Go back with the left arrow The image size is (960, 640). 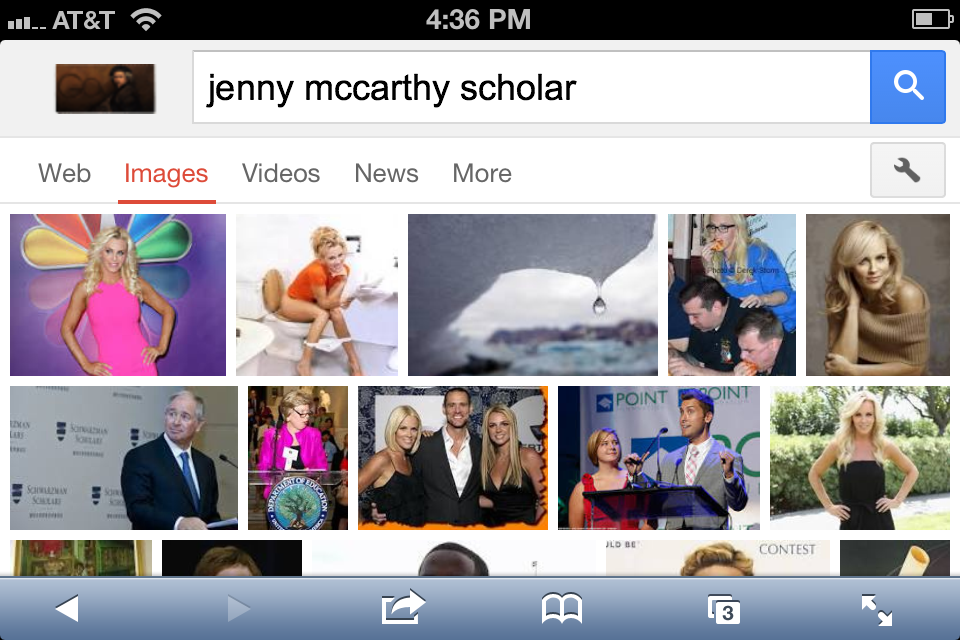click(x=67, y=609)
